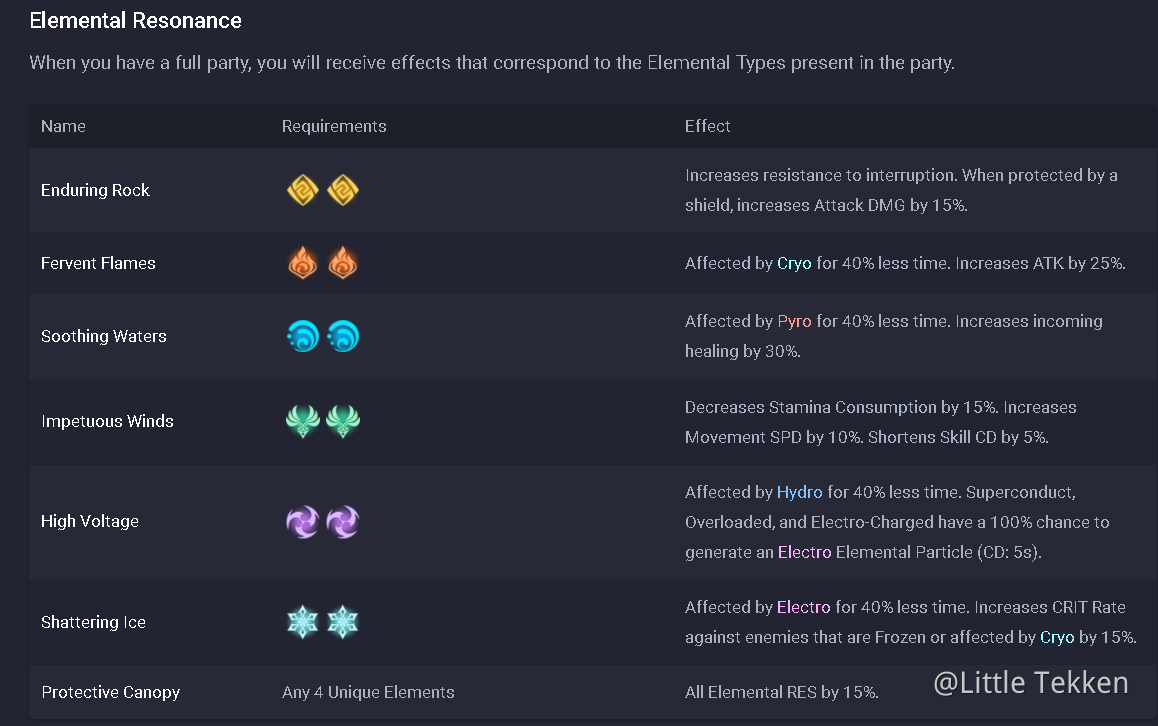This screenshot has width=1158, height=726.
Task: Click the first Pyro flame icon
Action: click(302, 263)
